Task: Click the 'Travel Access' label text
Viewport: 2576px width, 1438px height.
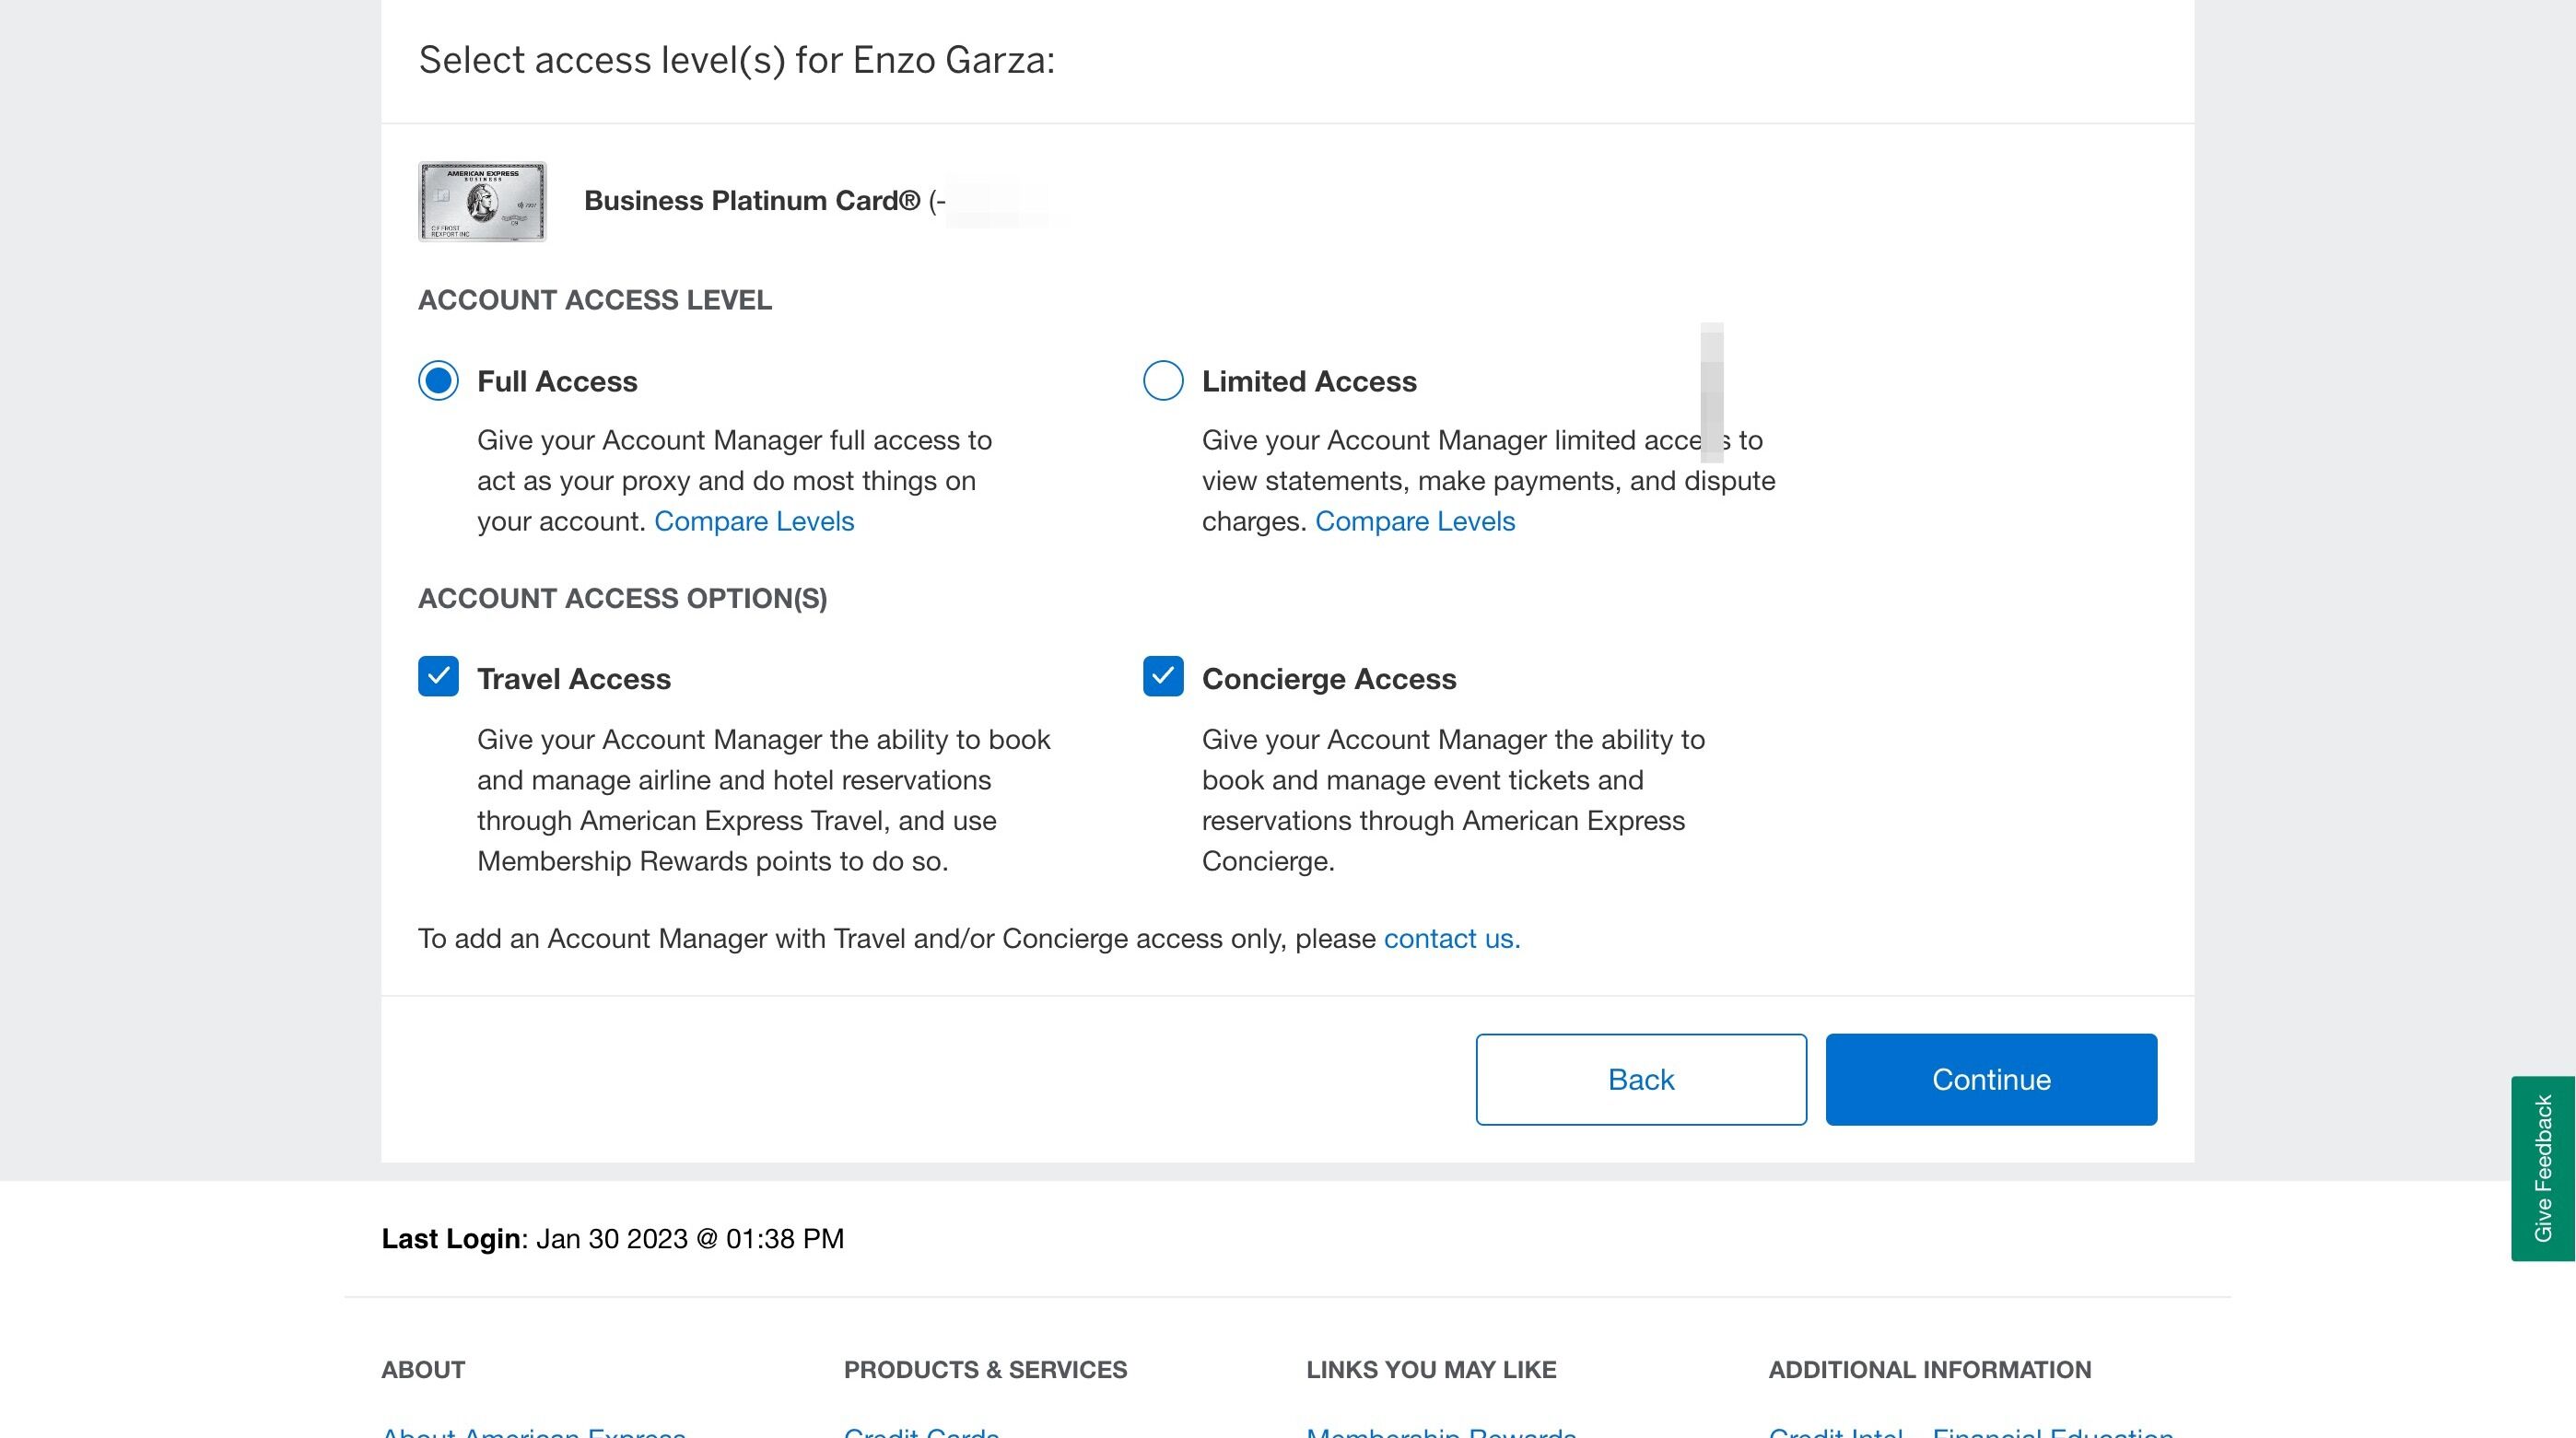Action: [574, 679]
